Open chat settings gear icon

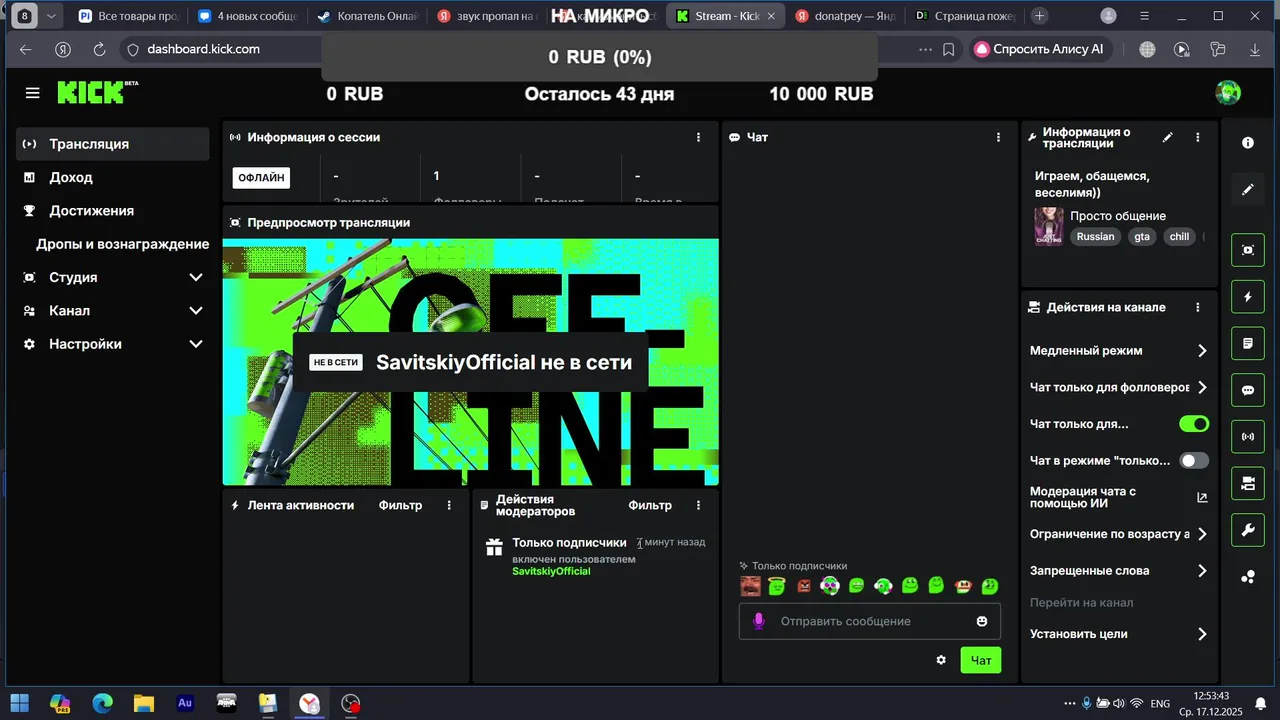click(941, 660)
